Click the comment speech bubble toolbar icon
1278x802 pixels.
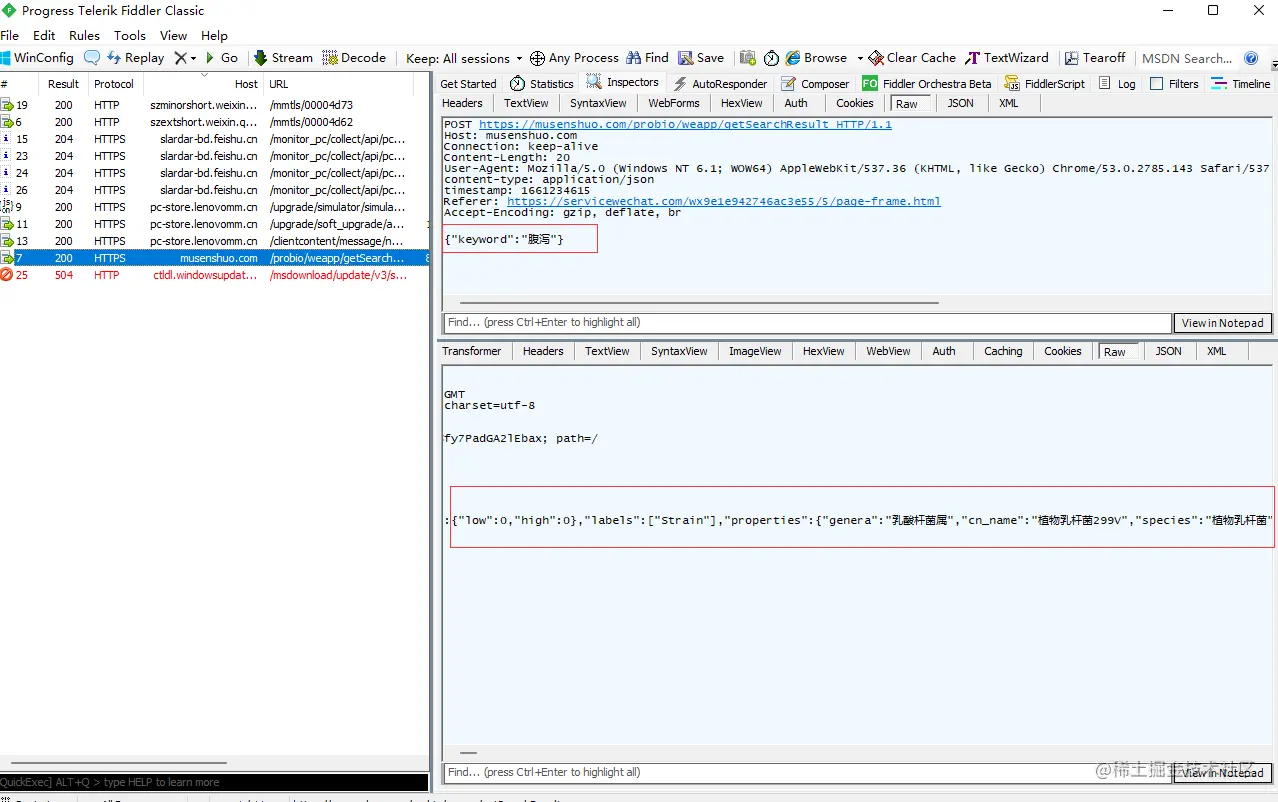(x=92, y=58)
